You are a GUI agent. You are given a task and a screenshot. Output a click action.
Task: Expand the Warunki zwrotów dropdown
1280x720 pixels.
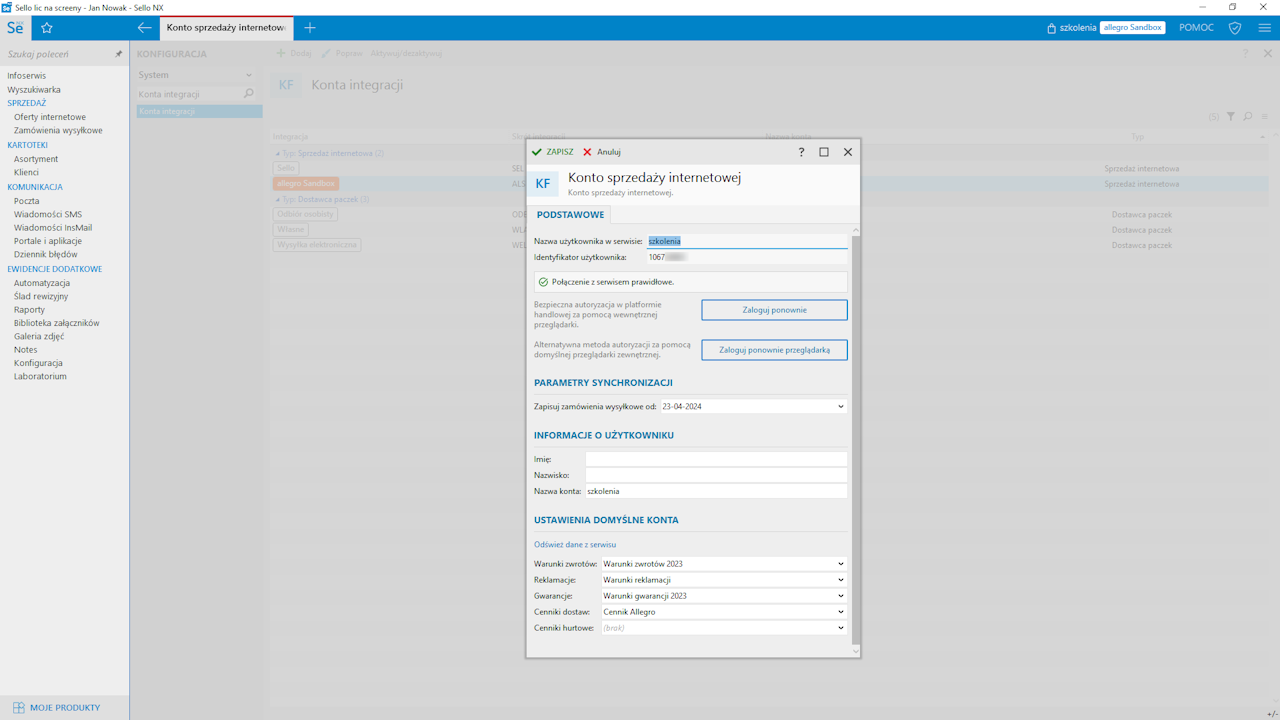pyautogui.click(x=840, y=564)
